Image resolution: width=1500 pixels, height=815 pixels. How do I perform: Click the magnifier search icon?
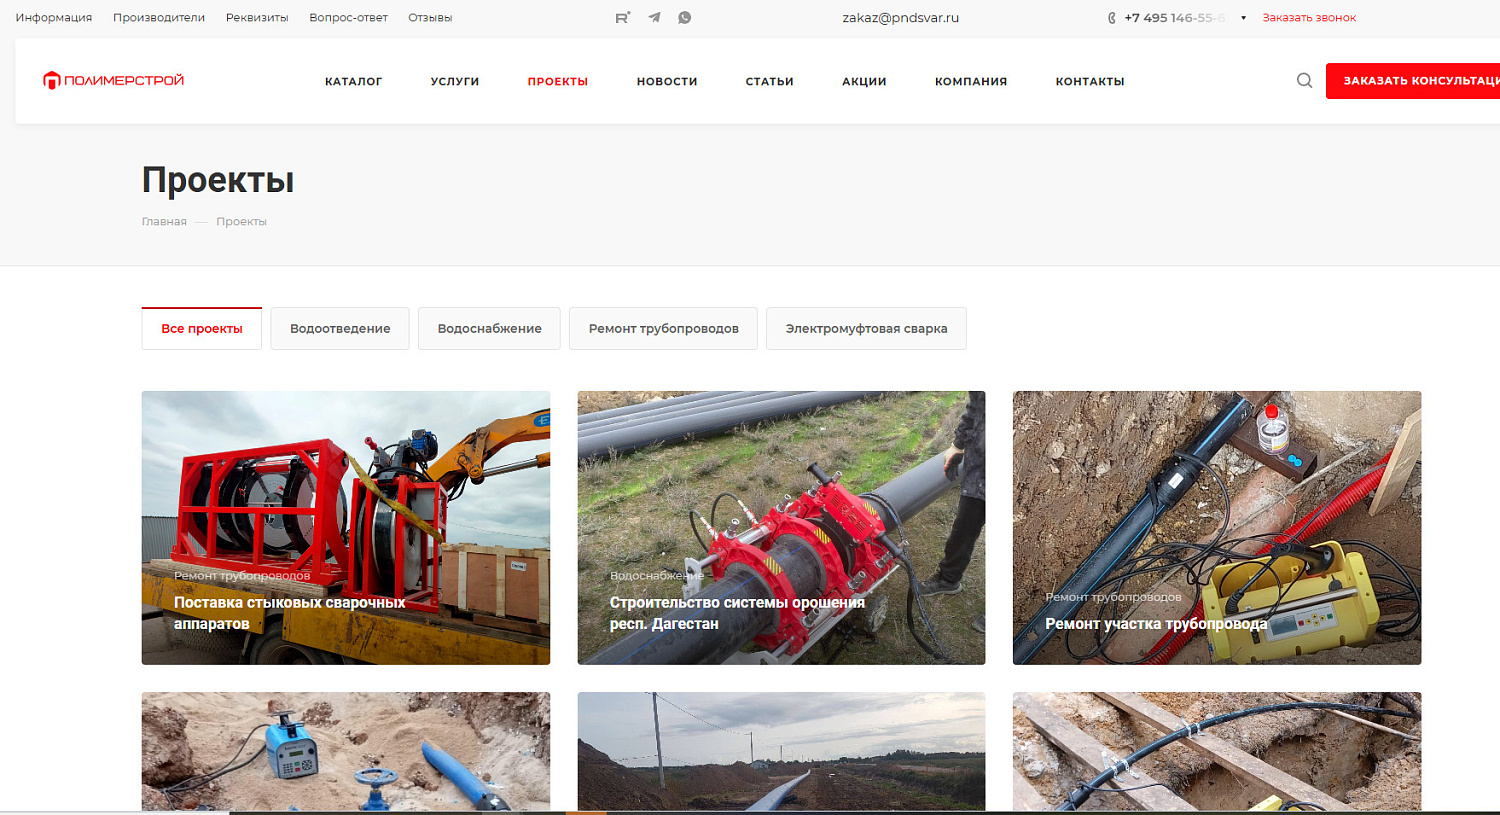coord(1304,81)
